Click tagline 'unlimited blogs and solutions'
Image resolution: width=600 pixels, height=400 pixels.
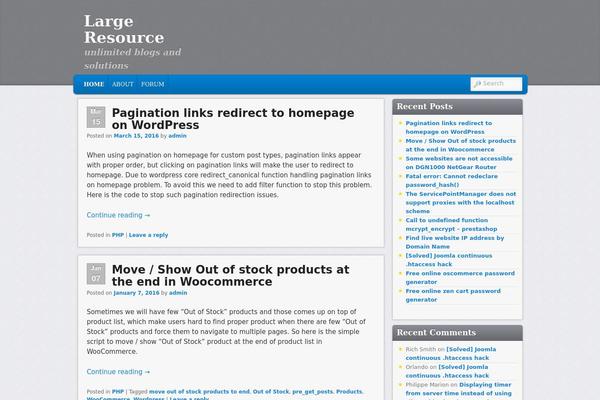pyautogui.click(x=132, y=59)
